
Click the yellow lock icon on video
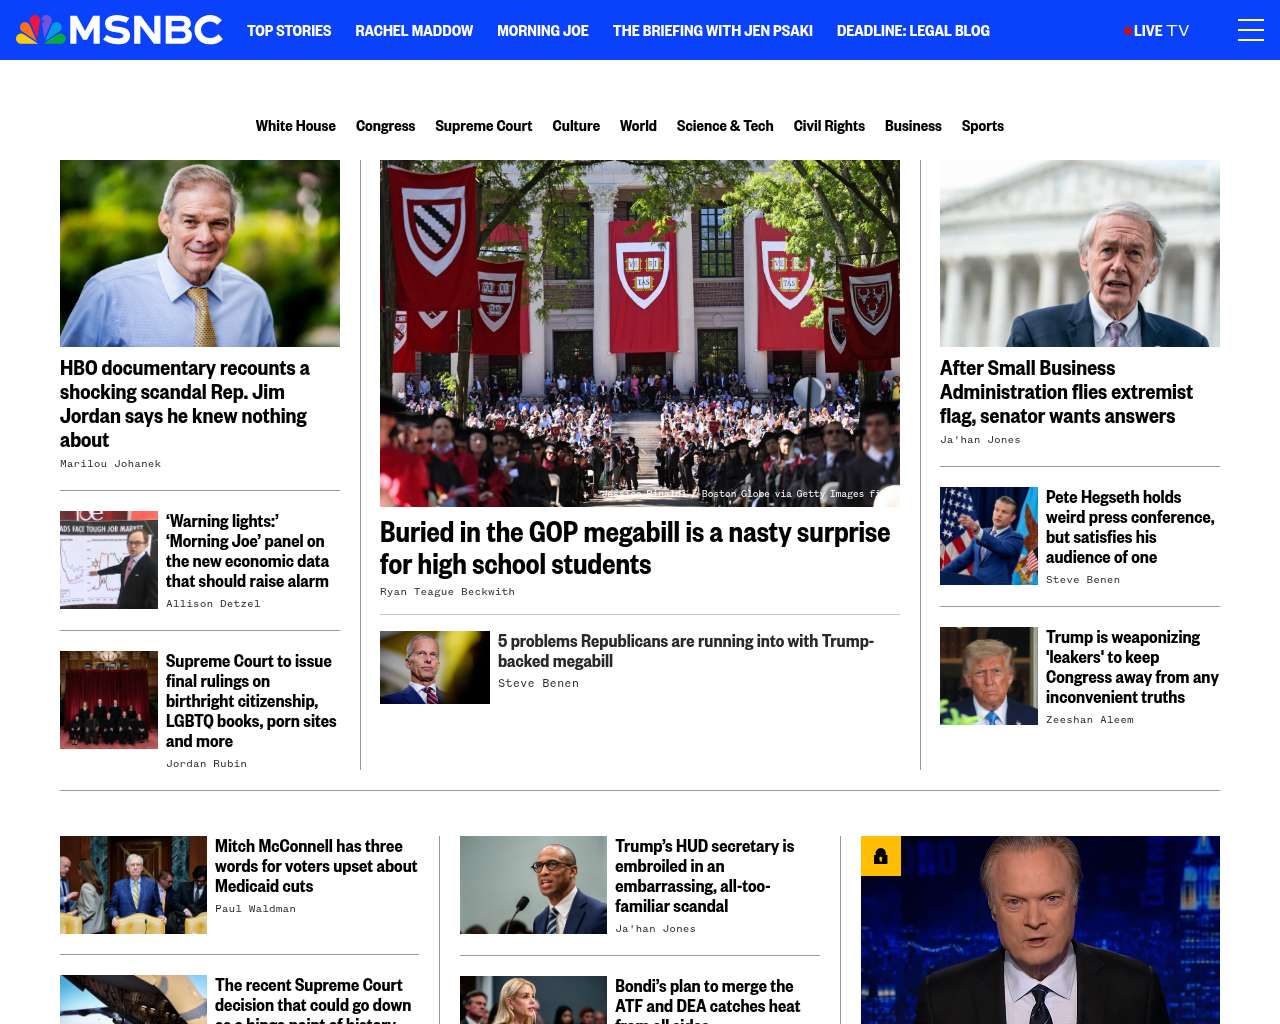[x=881, y=856]
